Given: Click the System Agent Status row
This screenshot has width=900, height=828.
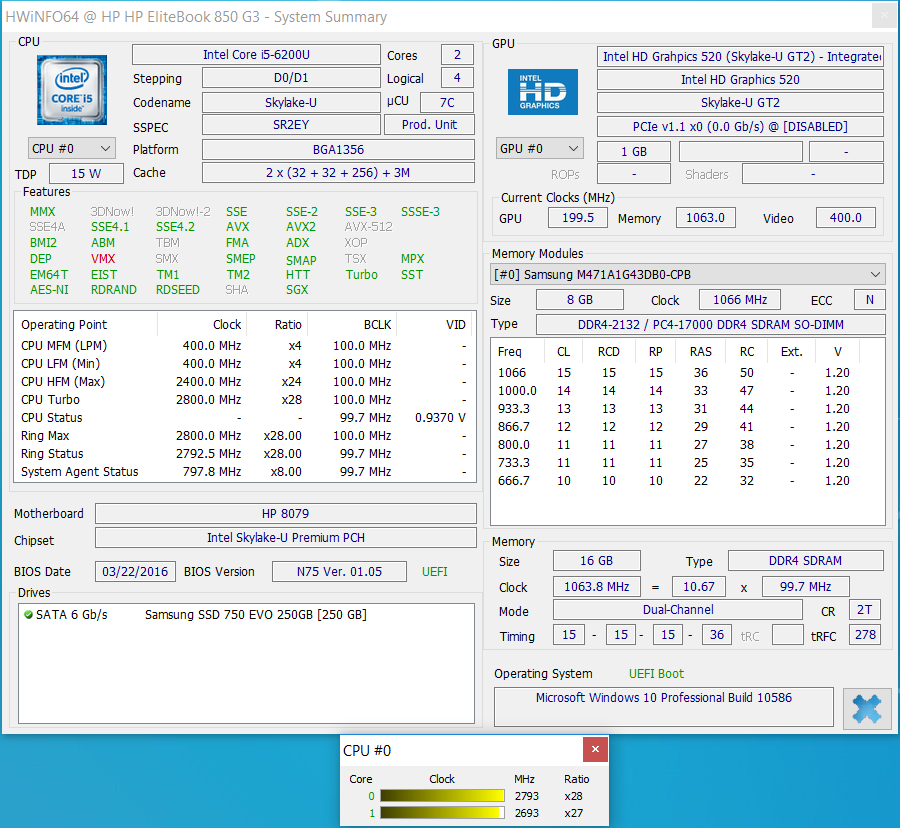Looking at the screenshot, I should point(245,472).
